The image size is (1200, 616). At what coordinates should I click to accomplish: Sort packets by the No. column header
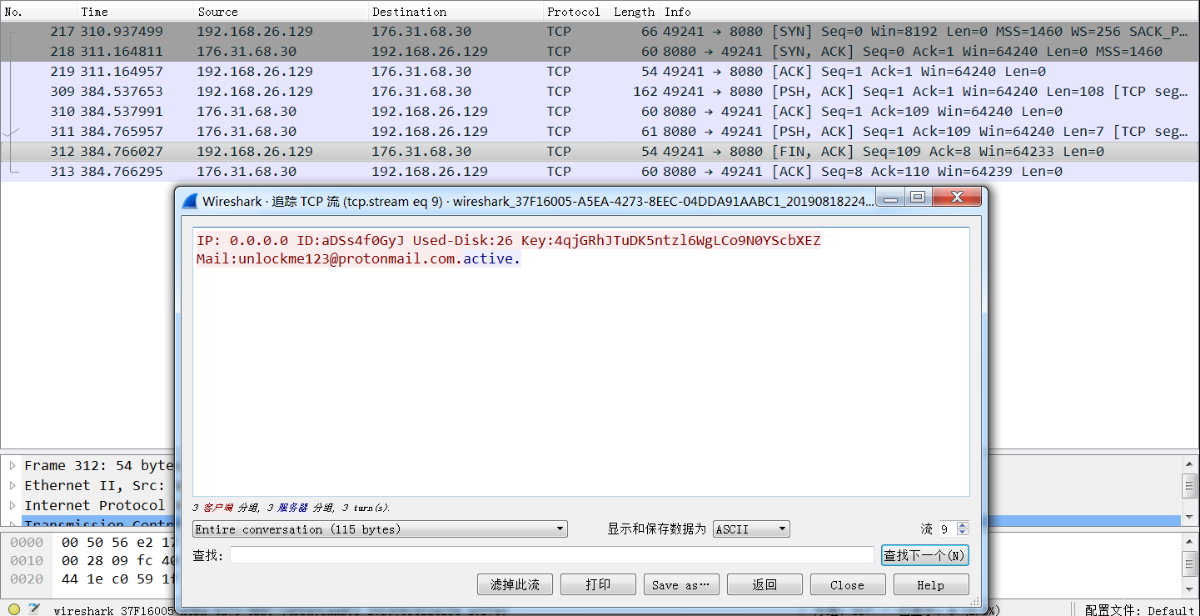point(38,12)
